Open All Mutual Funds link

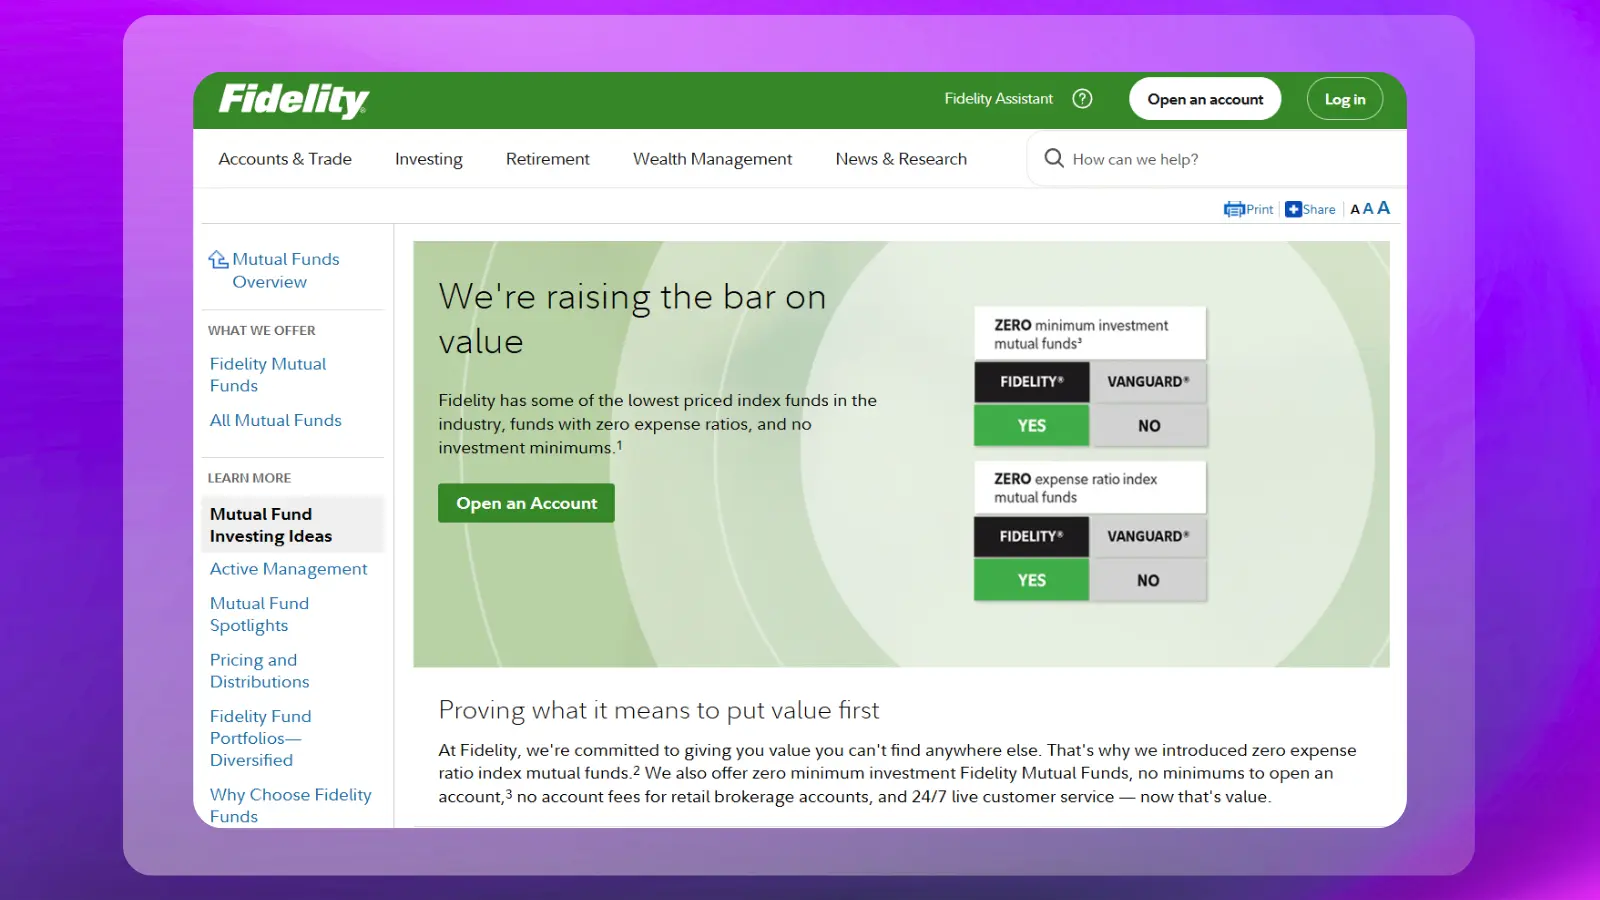tap(276, 420)
